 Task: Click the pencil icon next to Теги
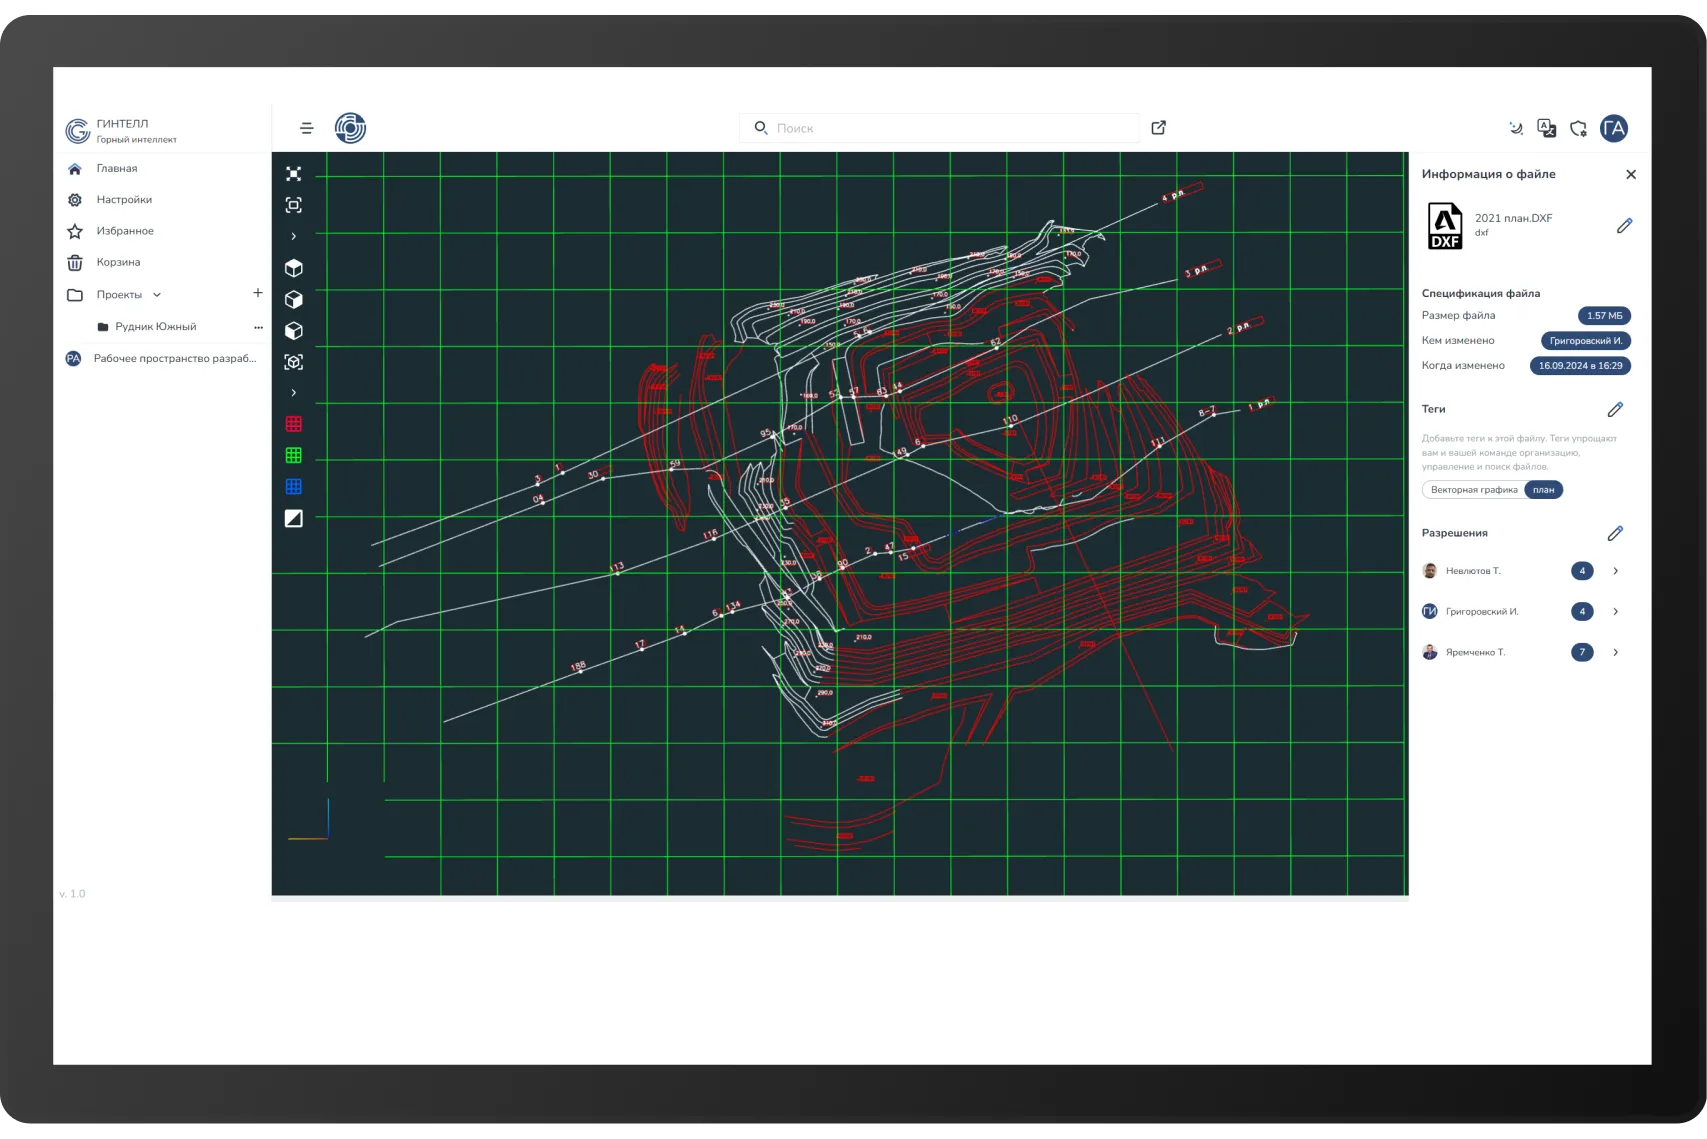1615,409
